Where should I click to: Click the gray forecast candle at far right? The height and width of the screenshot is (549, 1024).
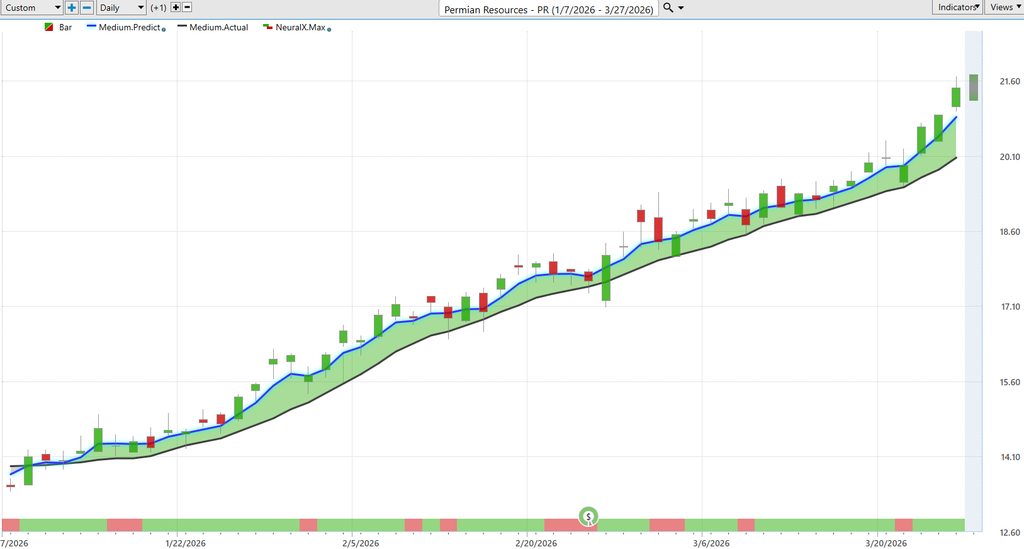pyautogui.click(x=973, y=87)
